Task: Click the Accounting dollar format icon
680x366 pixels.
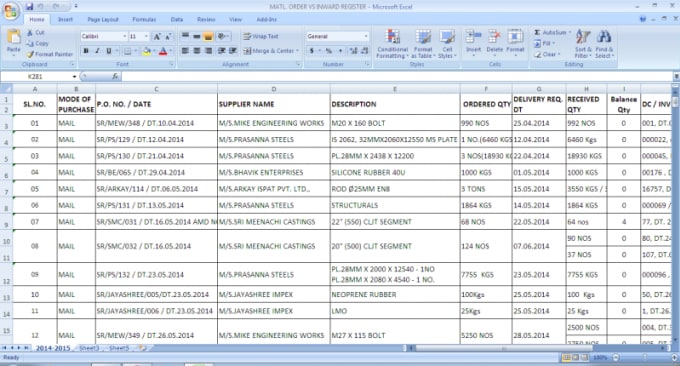Action: [311, 51]
